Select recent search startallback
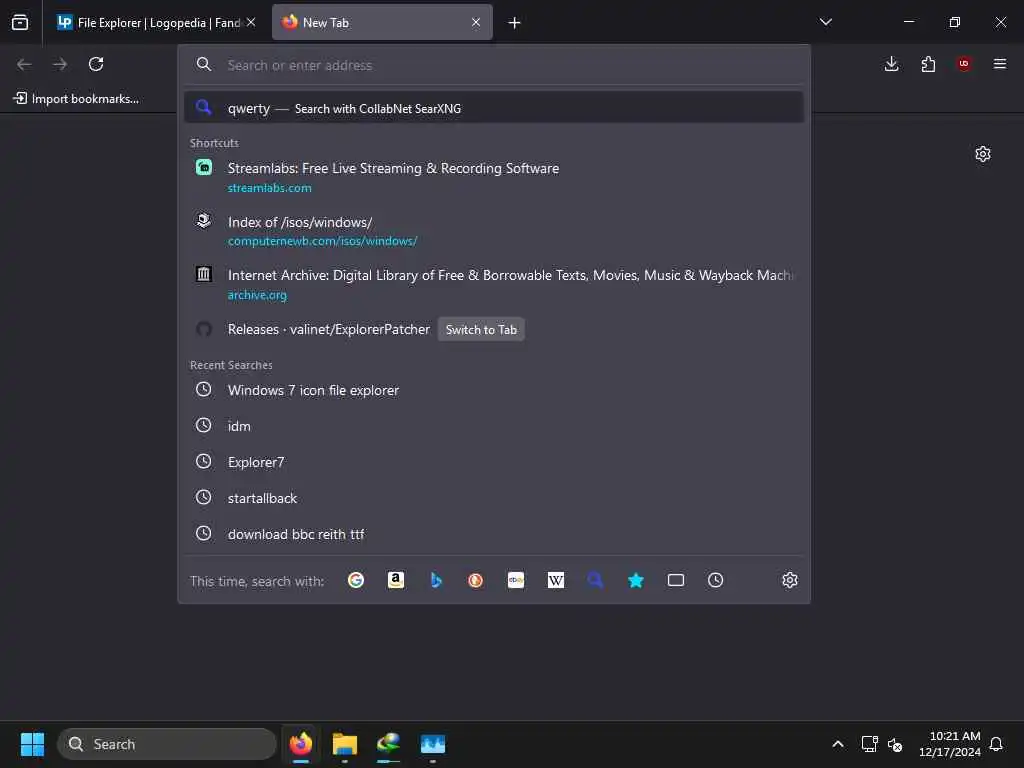 494,498
